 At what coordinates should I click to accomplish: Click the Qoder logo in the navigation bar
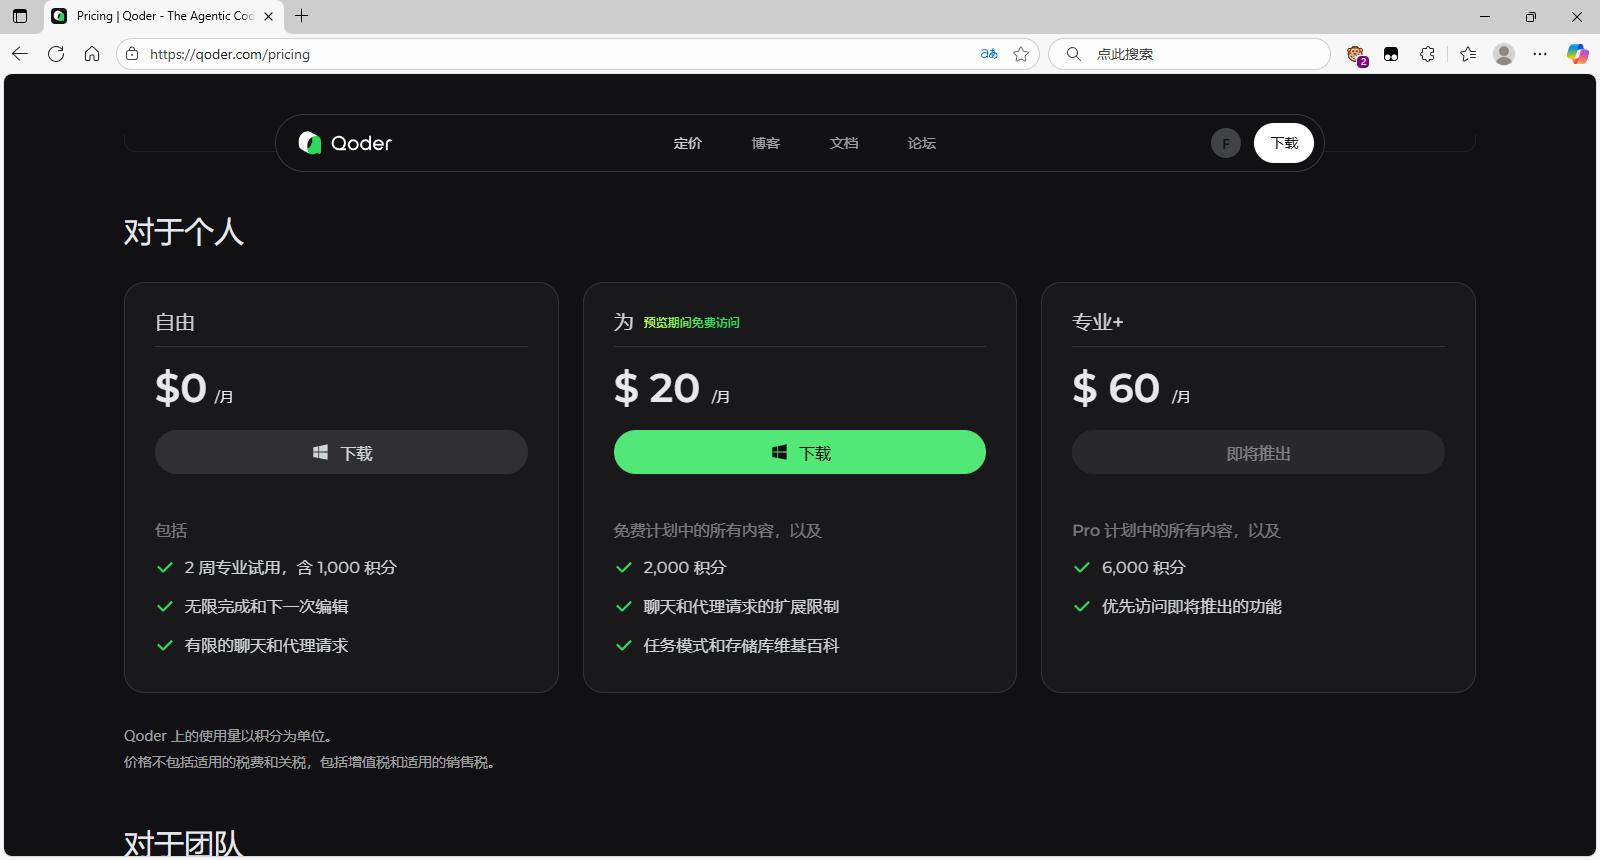pos(345,143)
